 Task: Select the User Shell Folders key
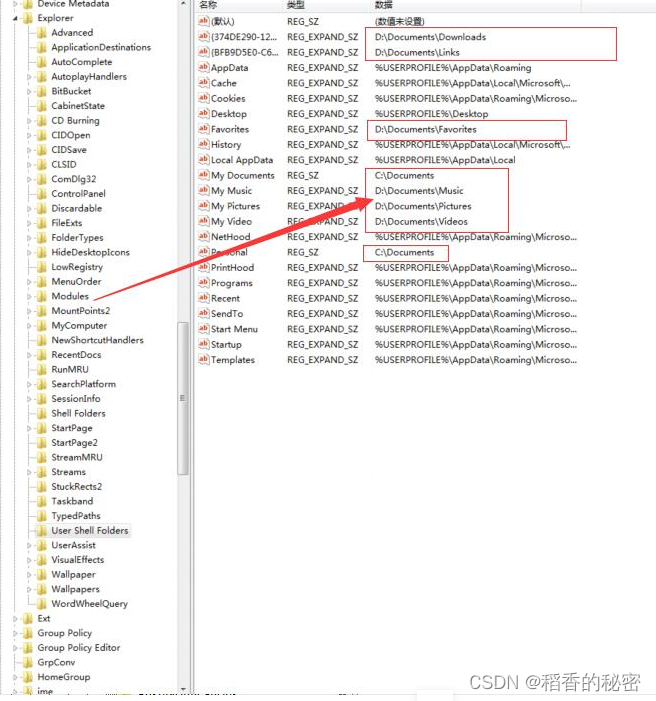[x=89, y=531]
